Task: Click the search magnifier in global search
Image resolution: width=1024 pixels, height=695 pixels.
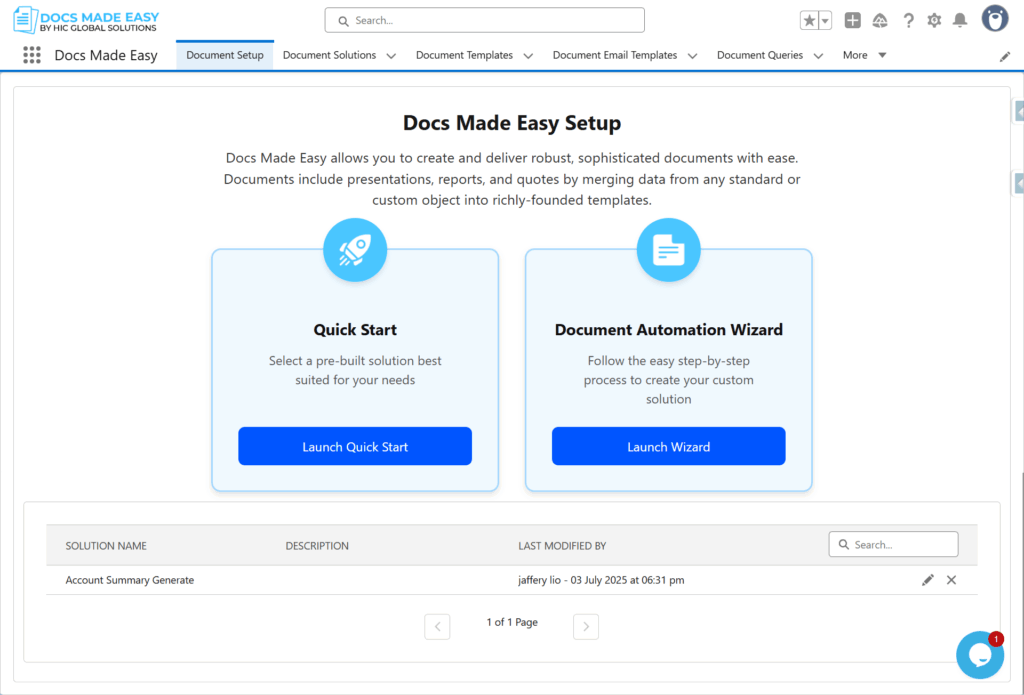Action: tap(343, 21)
